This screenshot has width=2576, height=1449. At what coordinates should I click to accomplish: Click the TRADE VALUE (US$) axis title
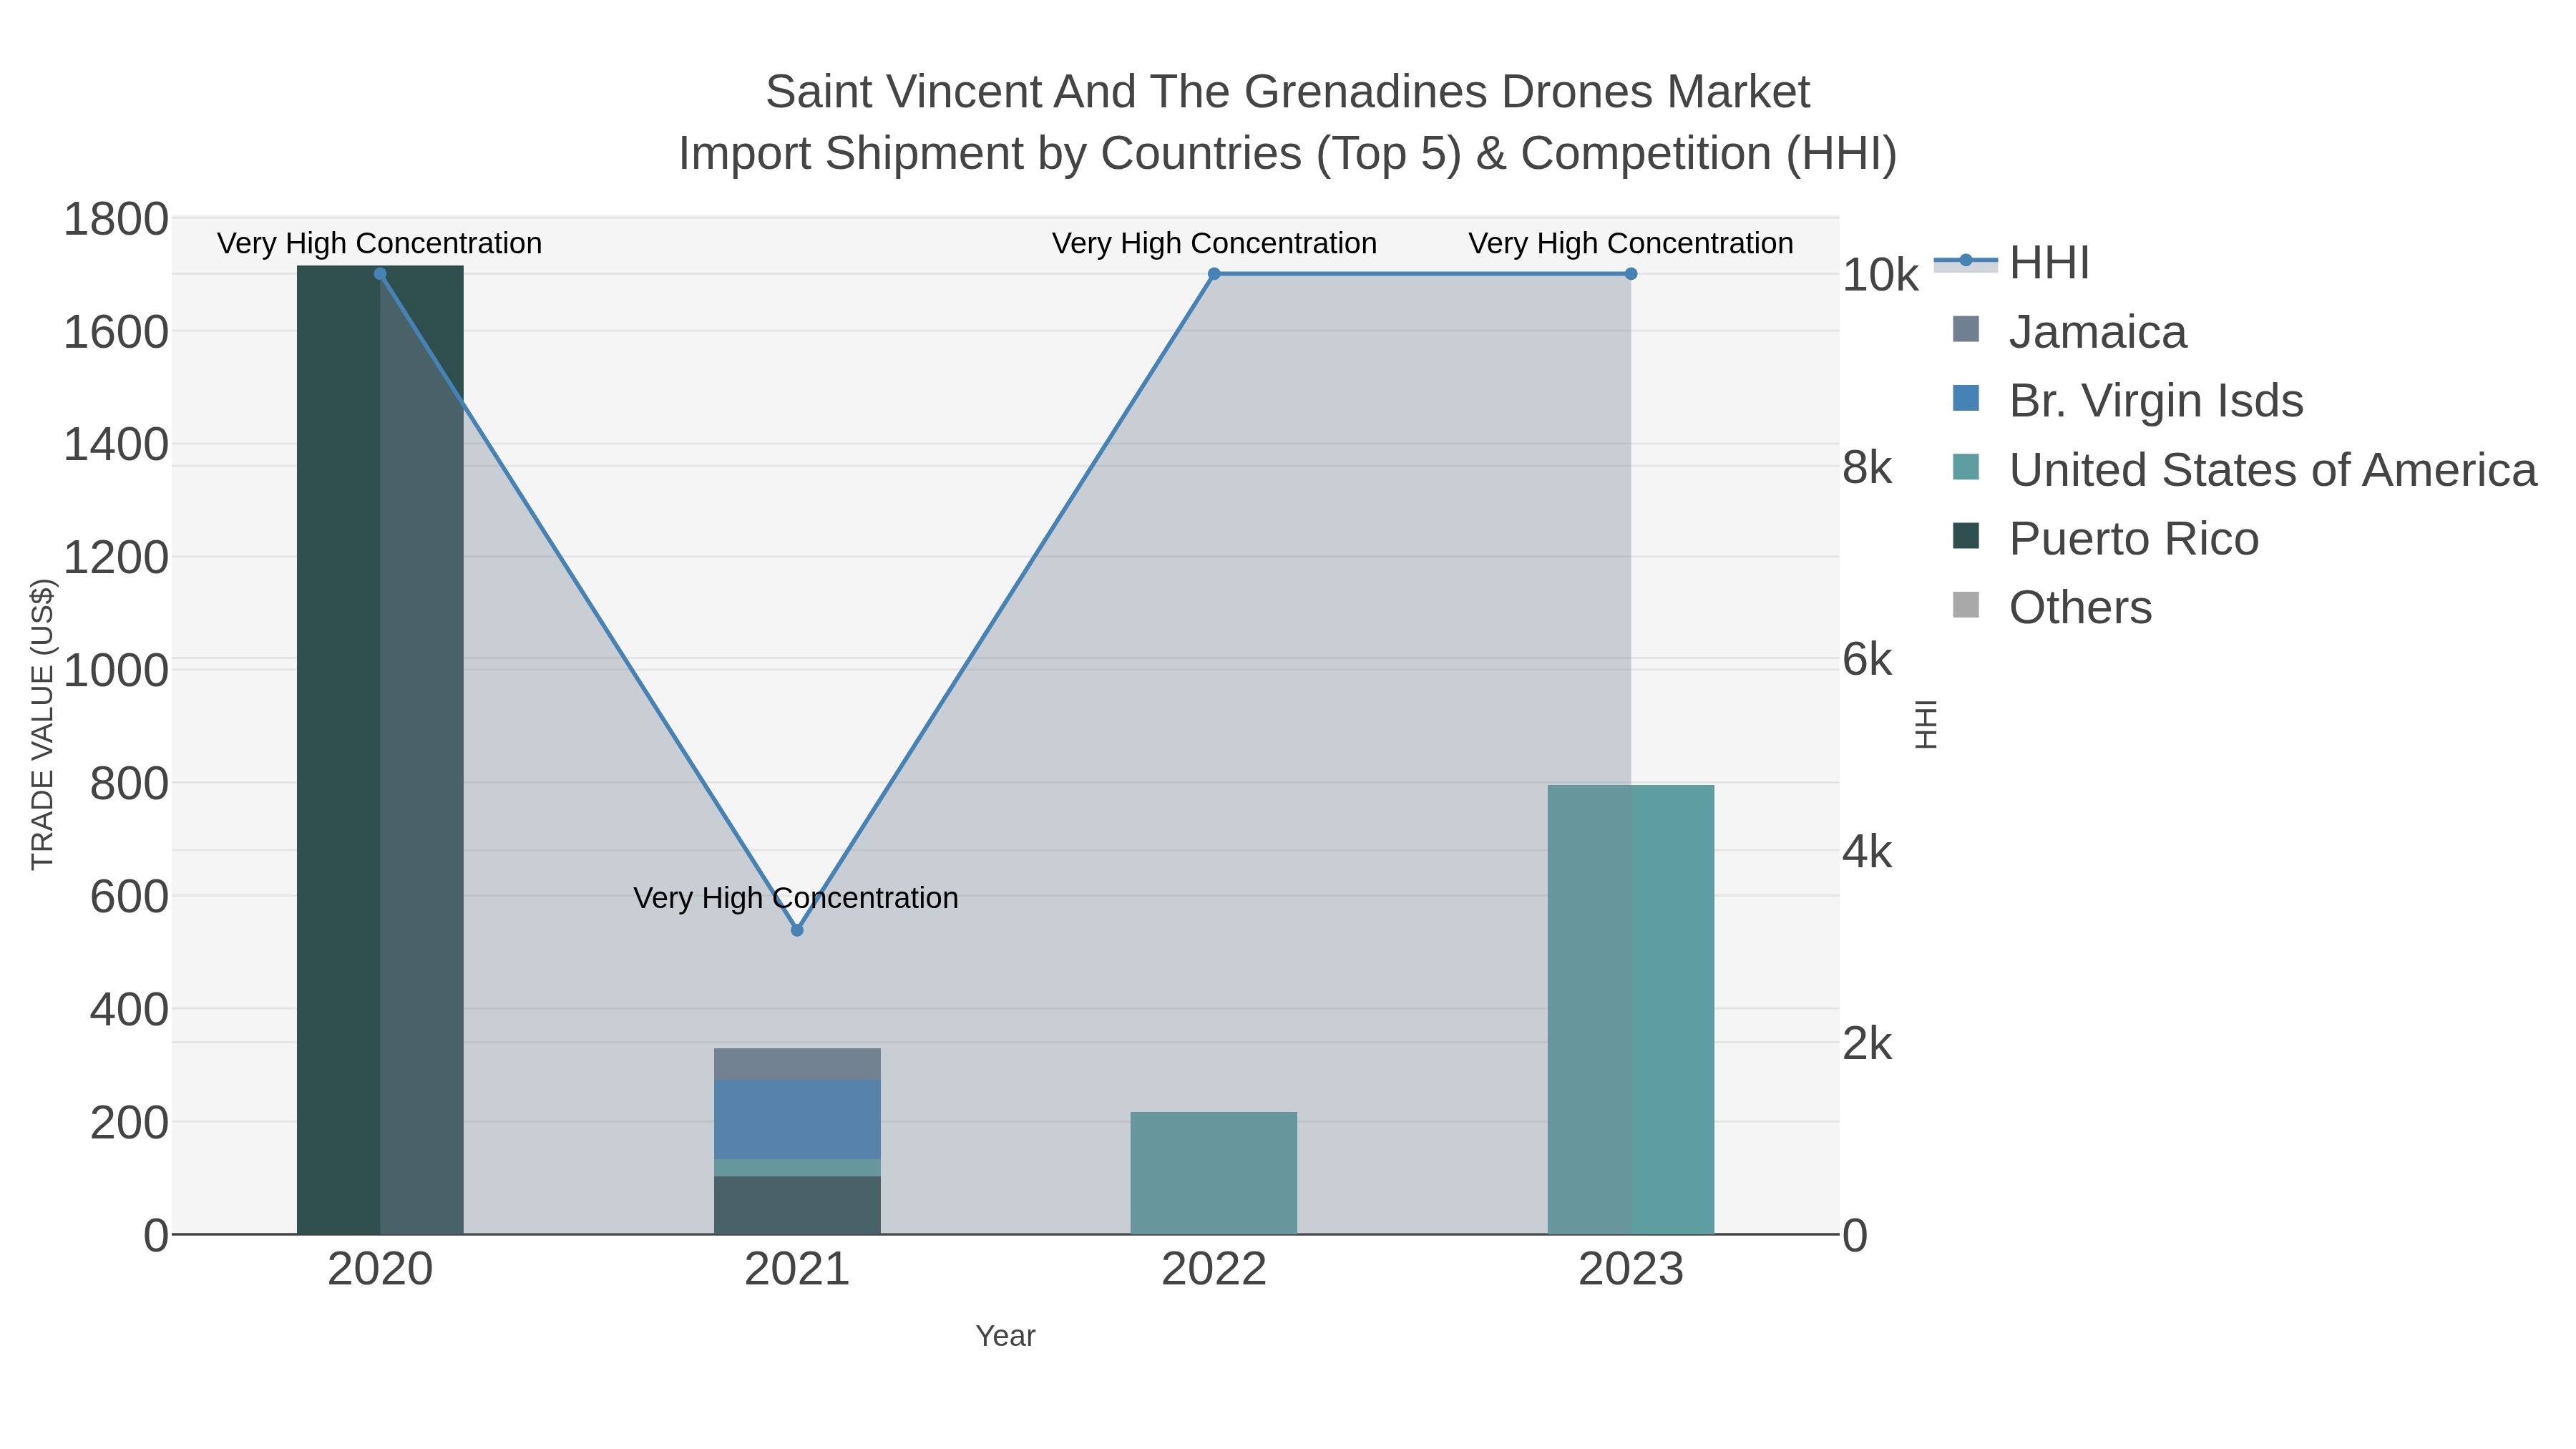click(x=42, y=725)
